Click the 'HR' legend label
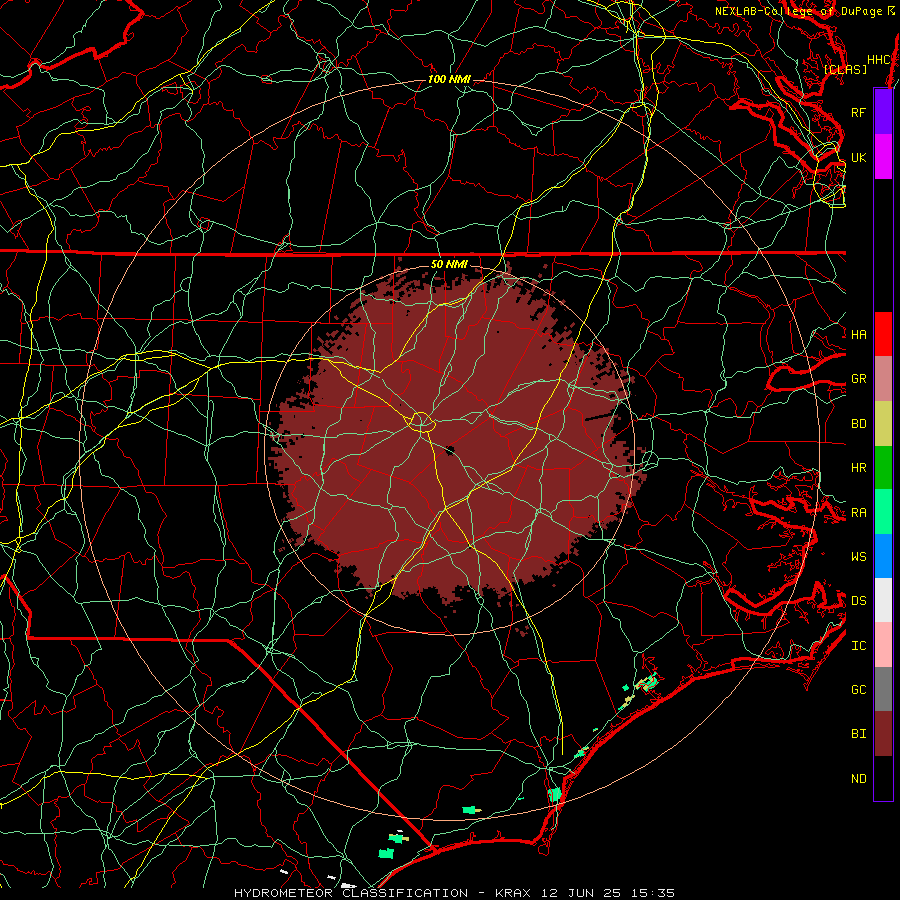900x900 pixels. [858, 468]
